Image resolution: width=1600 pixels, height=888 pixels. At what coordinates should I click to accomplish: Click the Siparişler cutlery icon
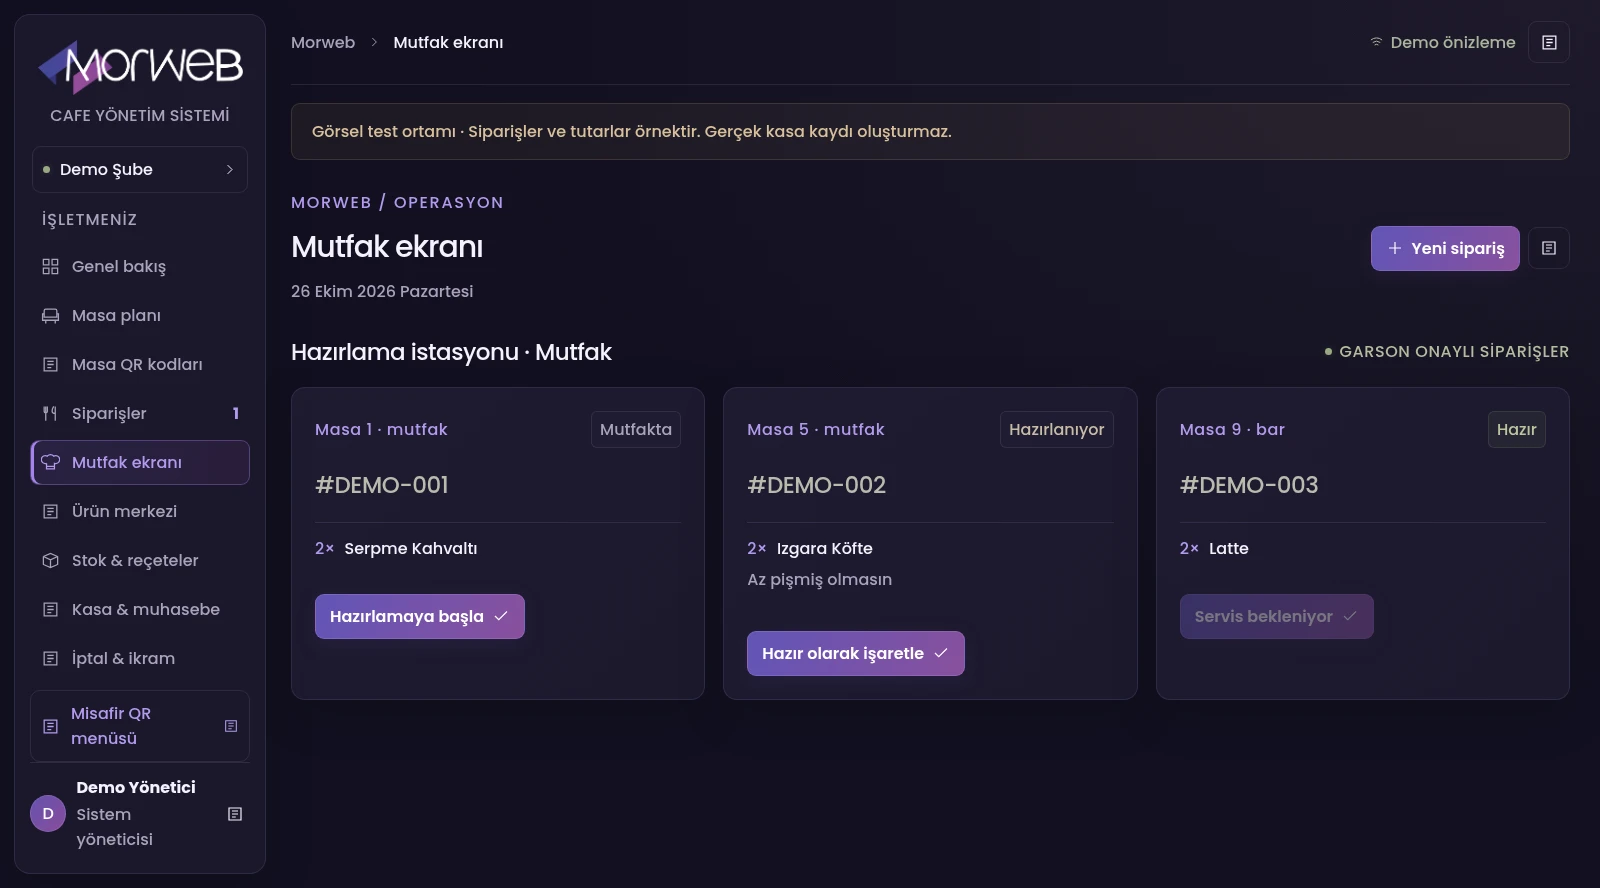[50, 413]
